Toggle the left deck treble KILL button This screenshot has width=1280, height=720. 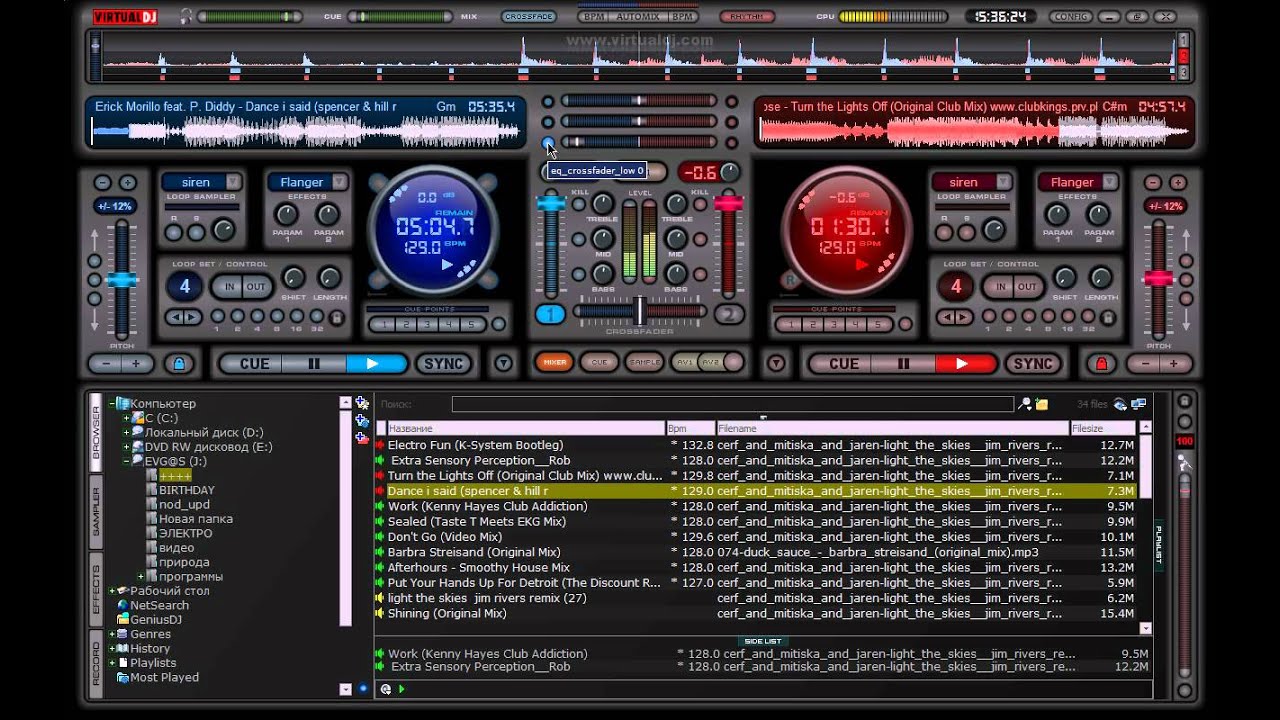coord(579,203)
